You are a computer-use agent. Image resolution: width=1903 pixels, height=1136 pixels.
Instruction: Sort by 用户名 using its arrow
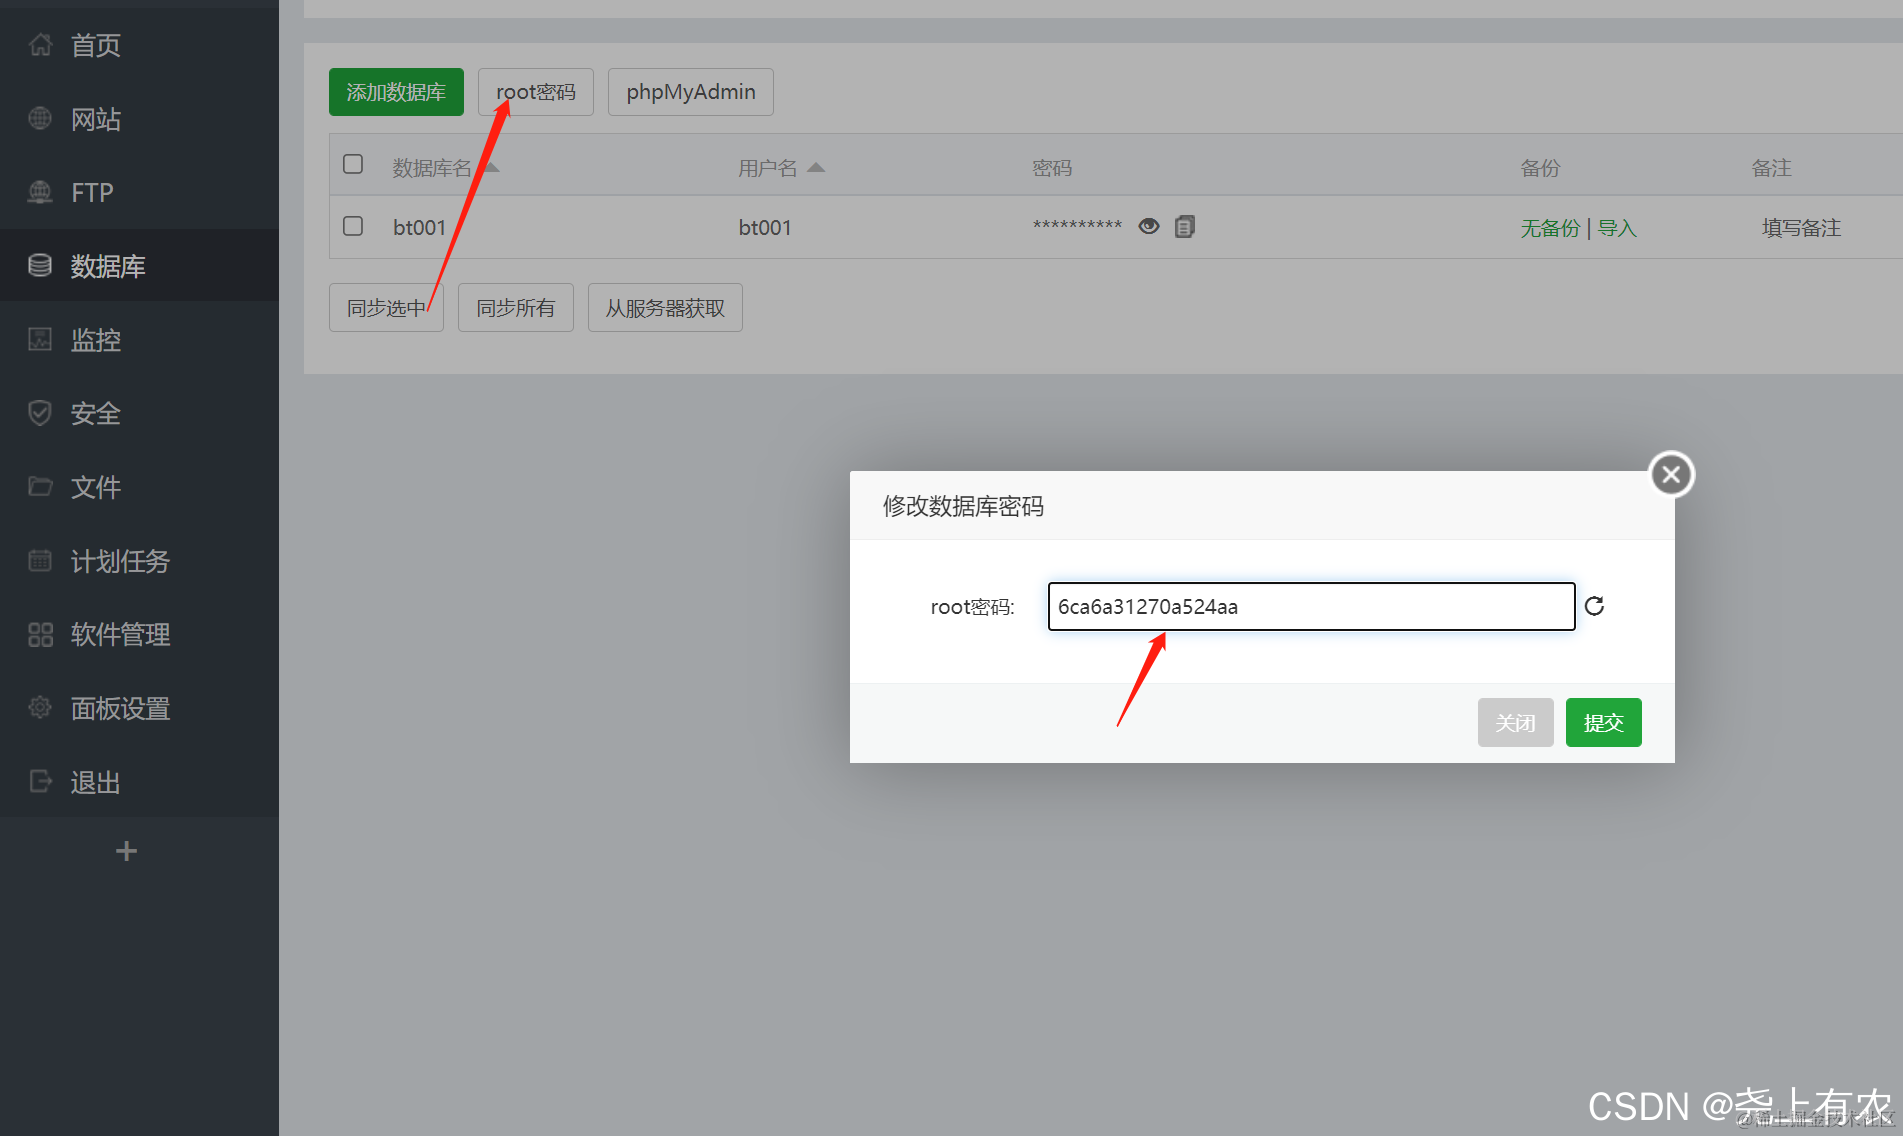click(816, 167)
